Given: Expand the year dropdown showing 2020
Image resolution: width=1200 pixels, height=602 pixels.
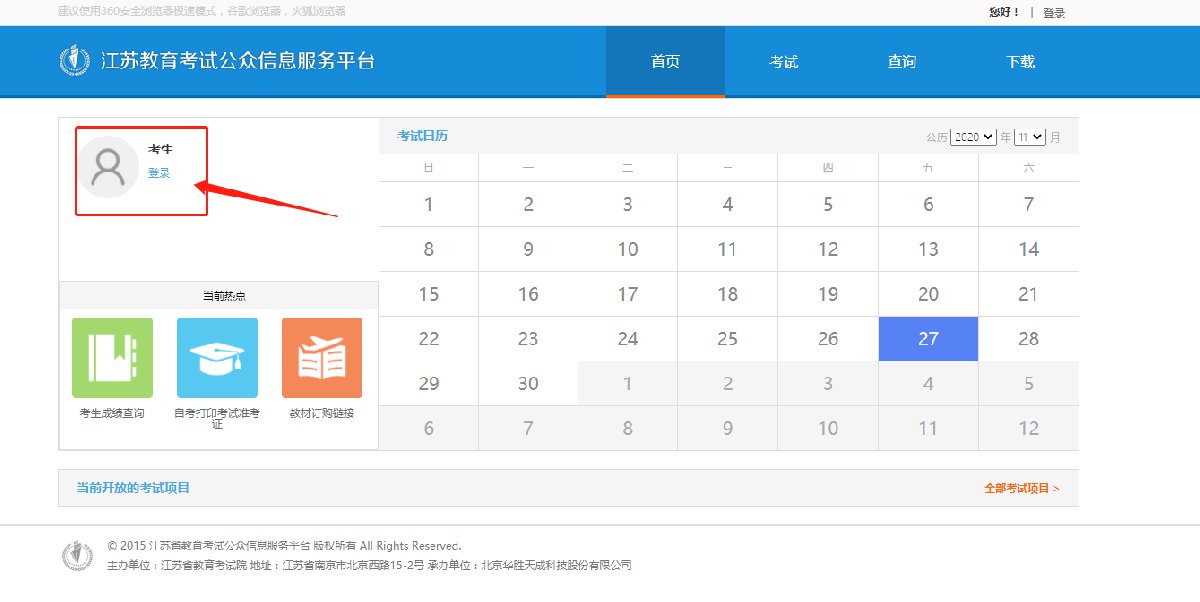Looking at the screenshot, I should pyautogui.click(x=973, y=137).
